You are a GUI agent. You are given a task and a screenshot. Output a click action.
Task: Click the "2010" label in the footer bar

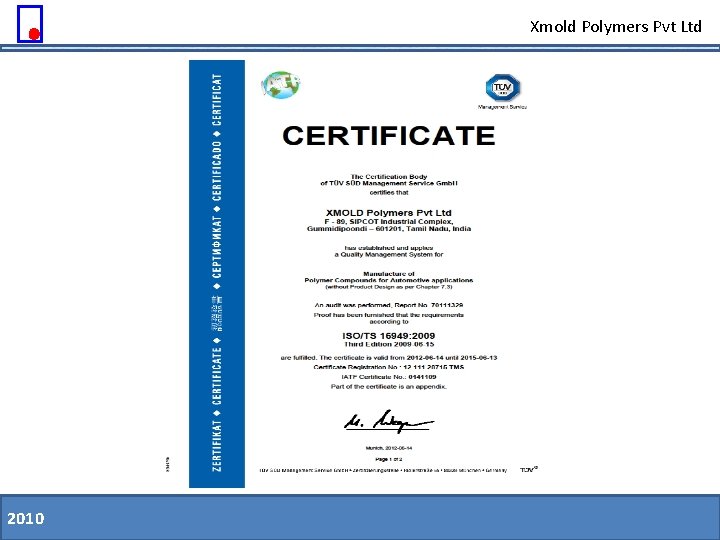click(26, 518)
